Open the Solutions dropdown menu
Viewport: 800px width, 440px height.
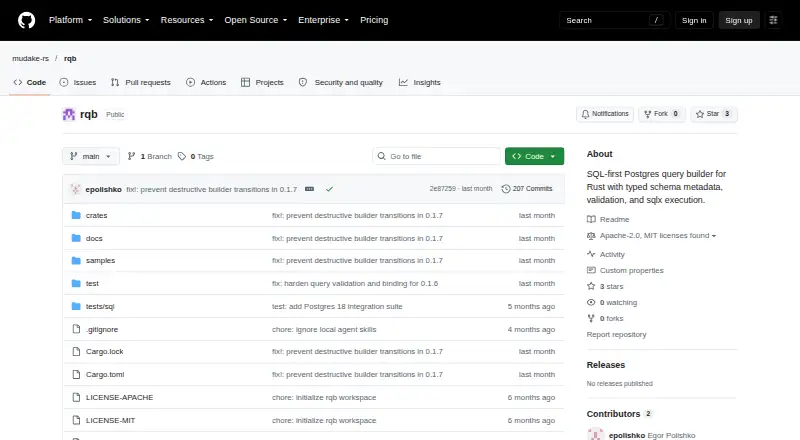coord(126,20)
